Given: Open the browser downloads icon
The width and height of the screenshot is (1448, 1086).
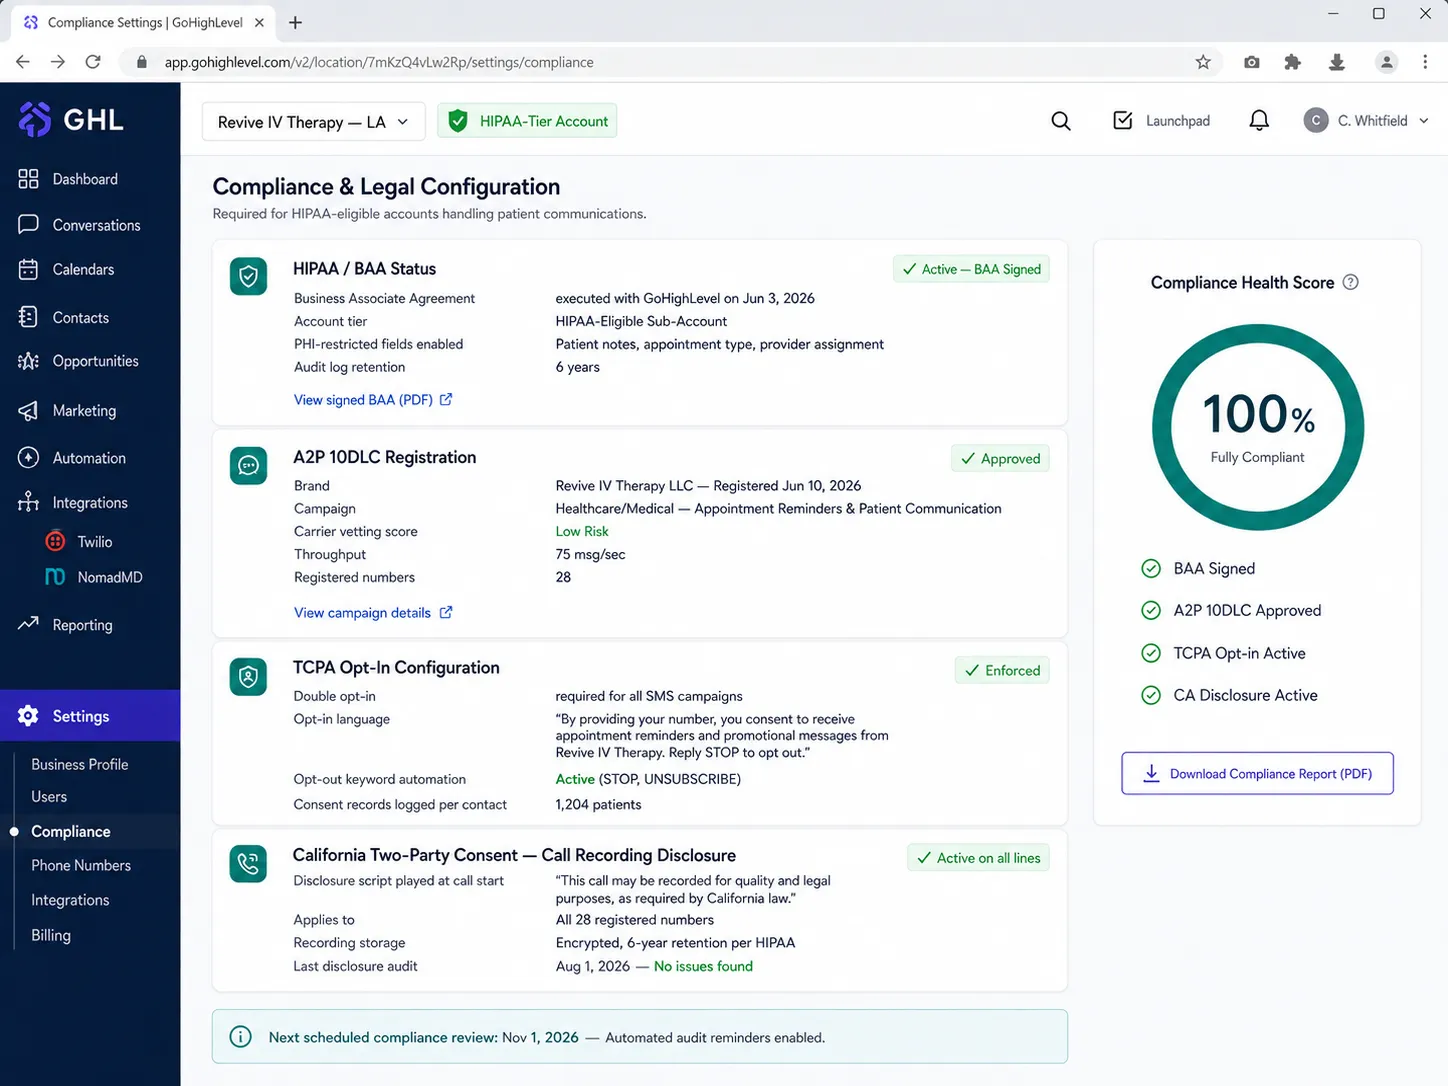Looking at the screenshot, I should (x=1337, y=62).
